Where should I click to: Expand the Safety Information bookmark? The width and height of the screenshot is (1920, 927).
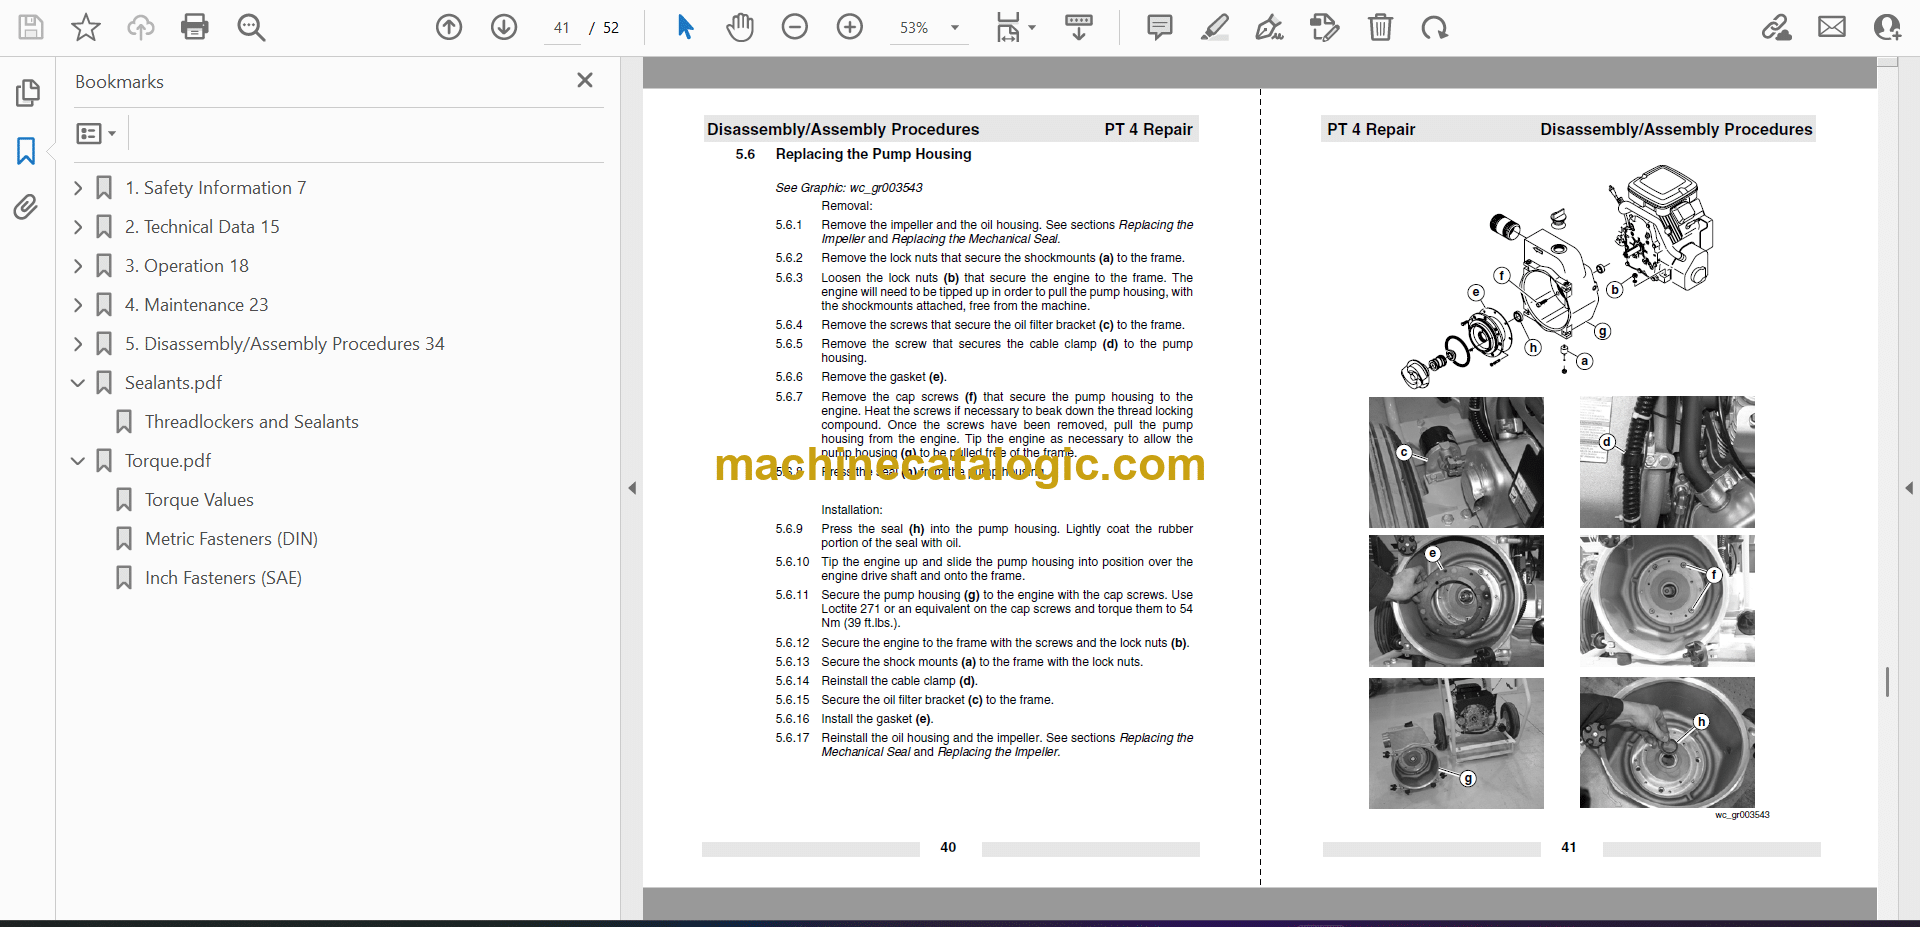point(78,188)
